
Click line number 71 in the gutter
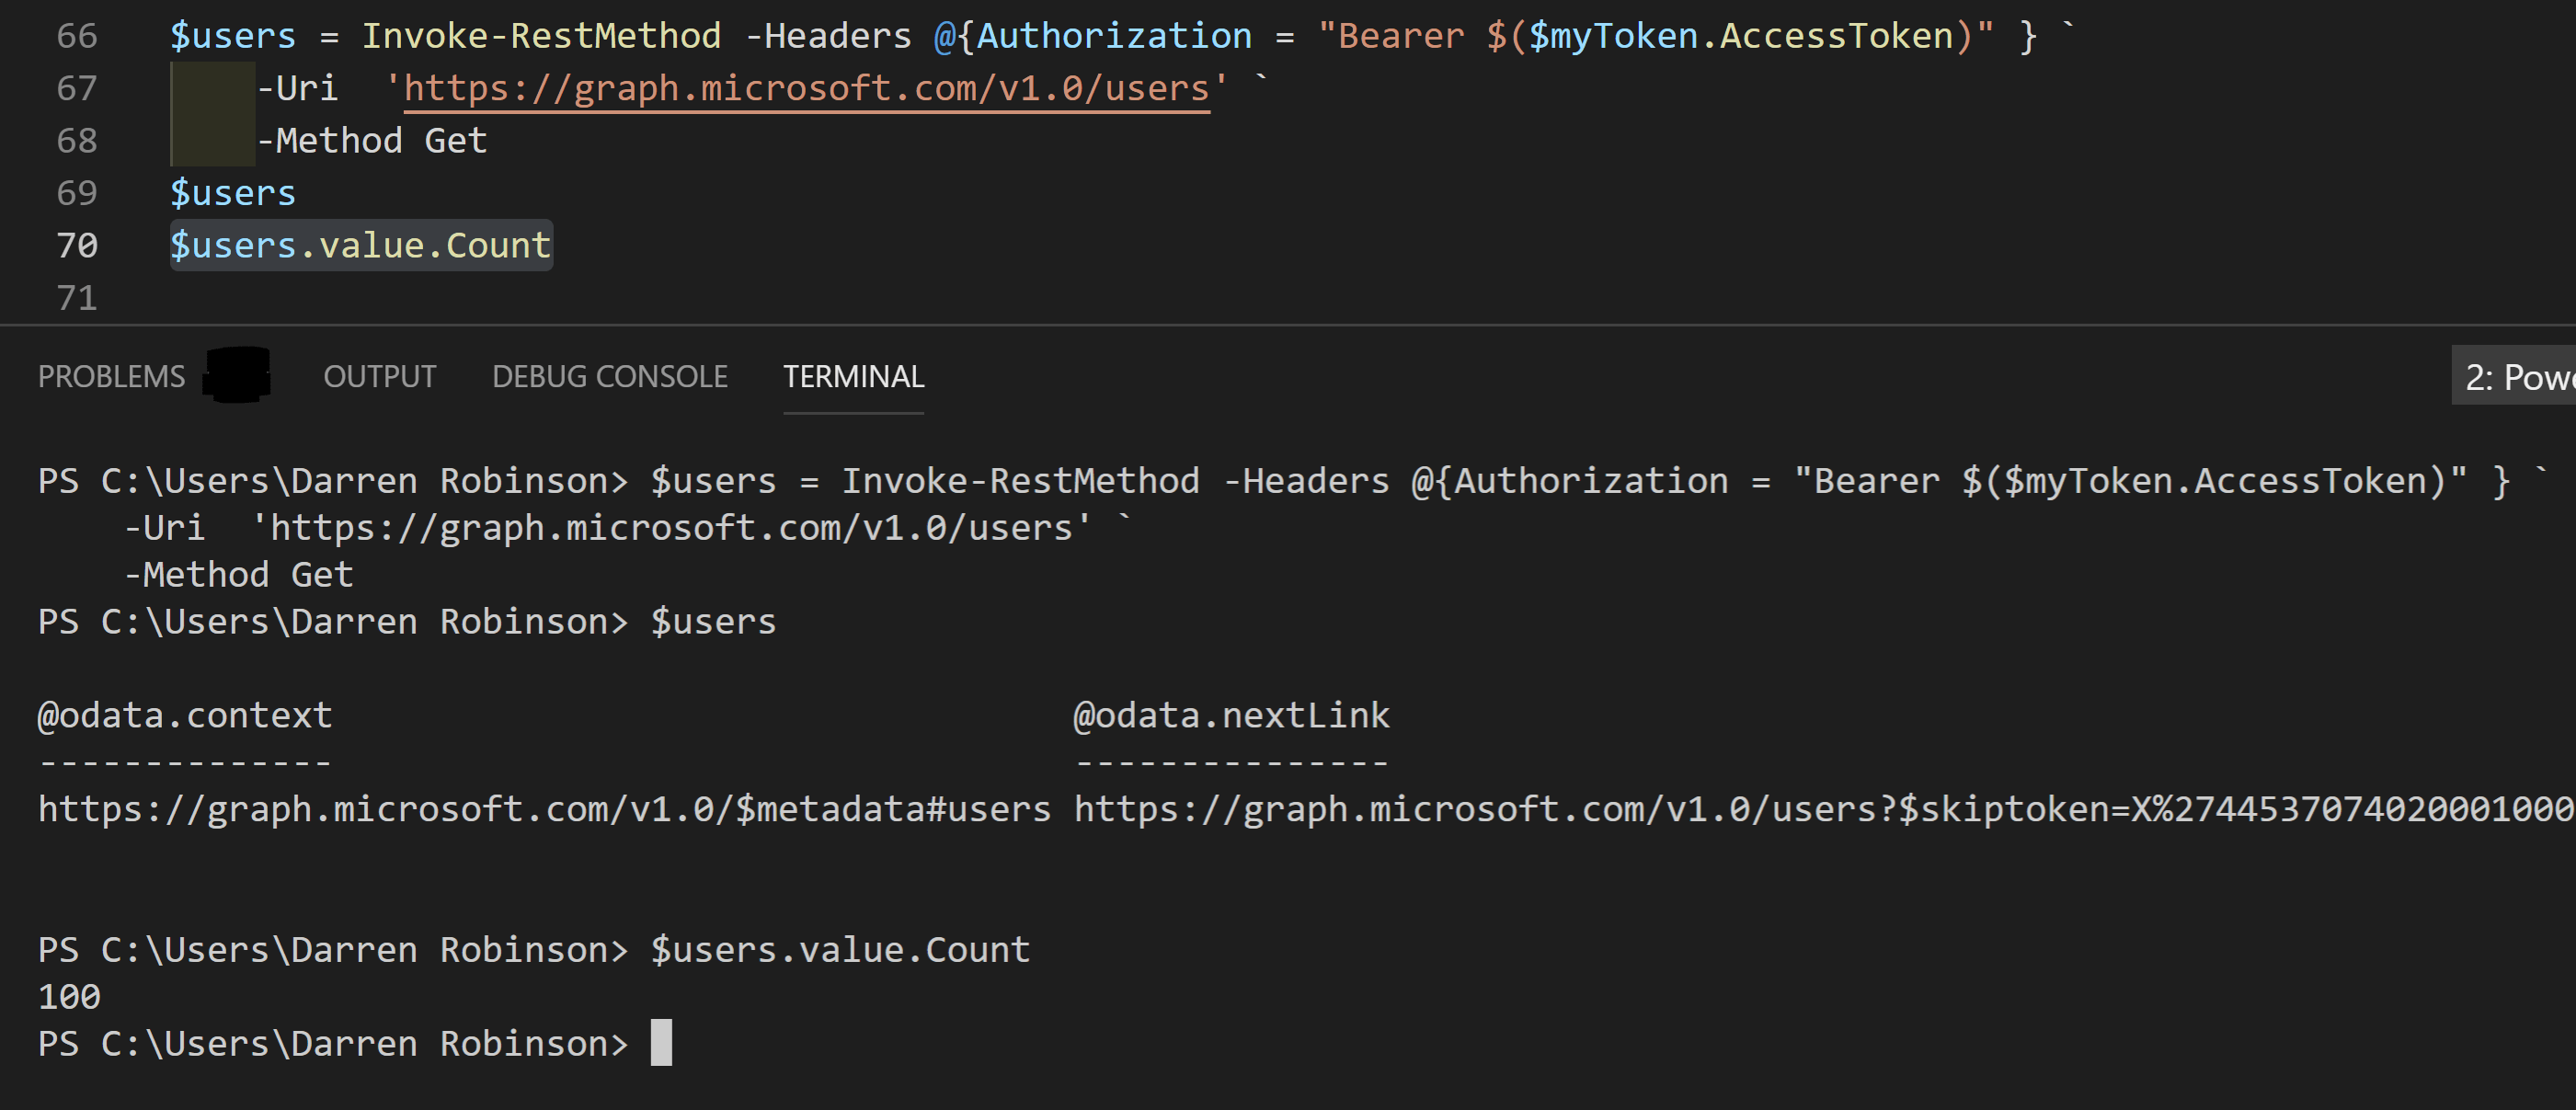click(76, 298)
